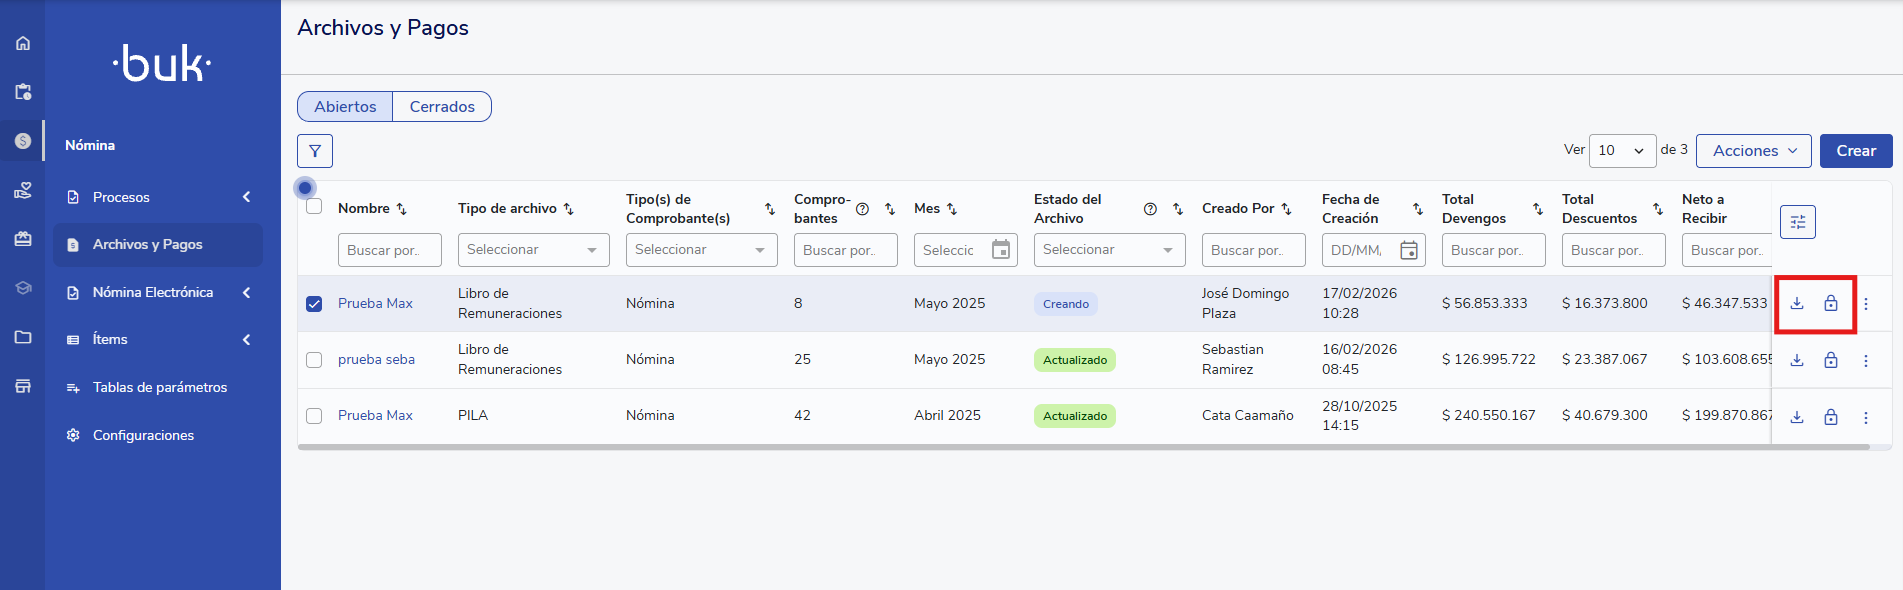Open calendar picker in Fecha de Creación filter

1408,250
